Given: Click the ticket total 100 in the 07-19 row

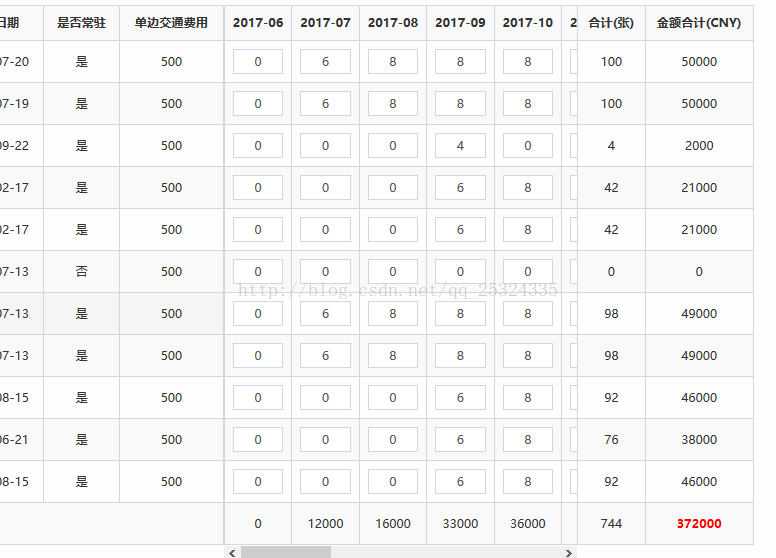Looking at the screenshot, I should [x=611, y=104].
